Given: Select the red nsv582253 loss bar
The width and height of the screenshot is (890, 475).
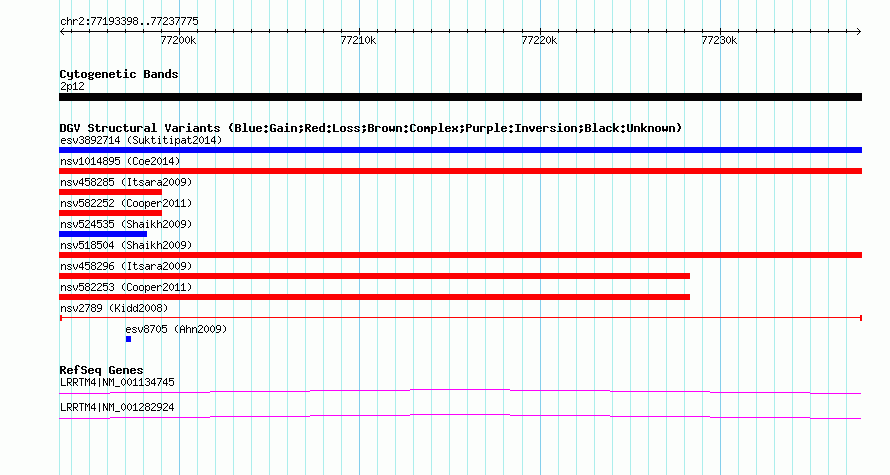Looking at the screenshot, I should [x=375, y=297].
